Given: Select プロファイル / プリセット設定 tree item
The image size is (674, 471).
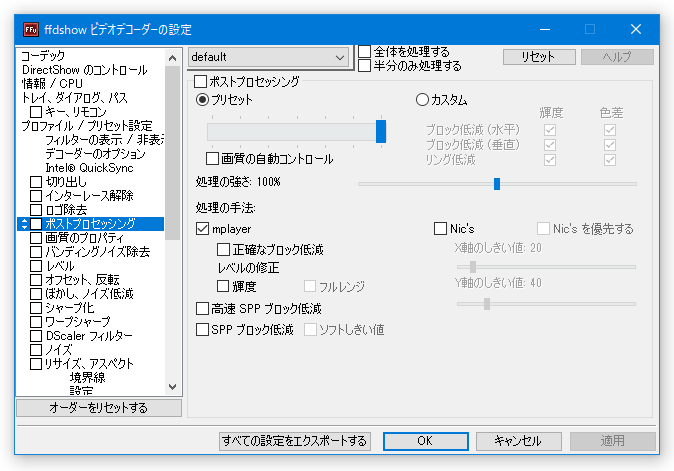Looking at the screenshot, I should pyautogui.click(x=87, y=125).
